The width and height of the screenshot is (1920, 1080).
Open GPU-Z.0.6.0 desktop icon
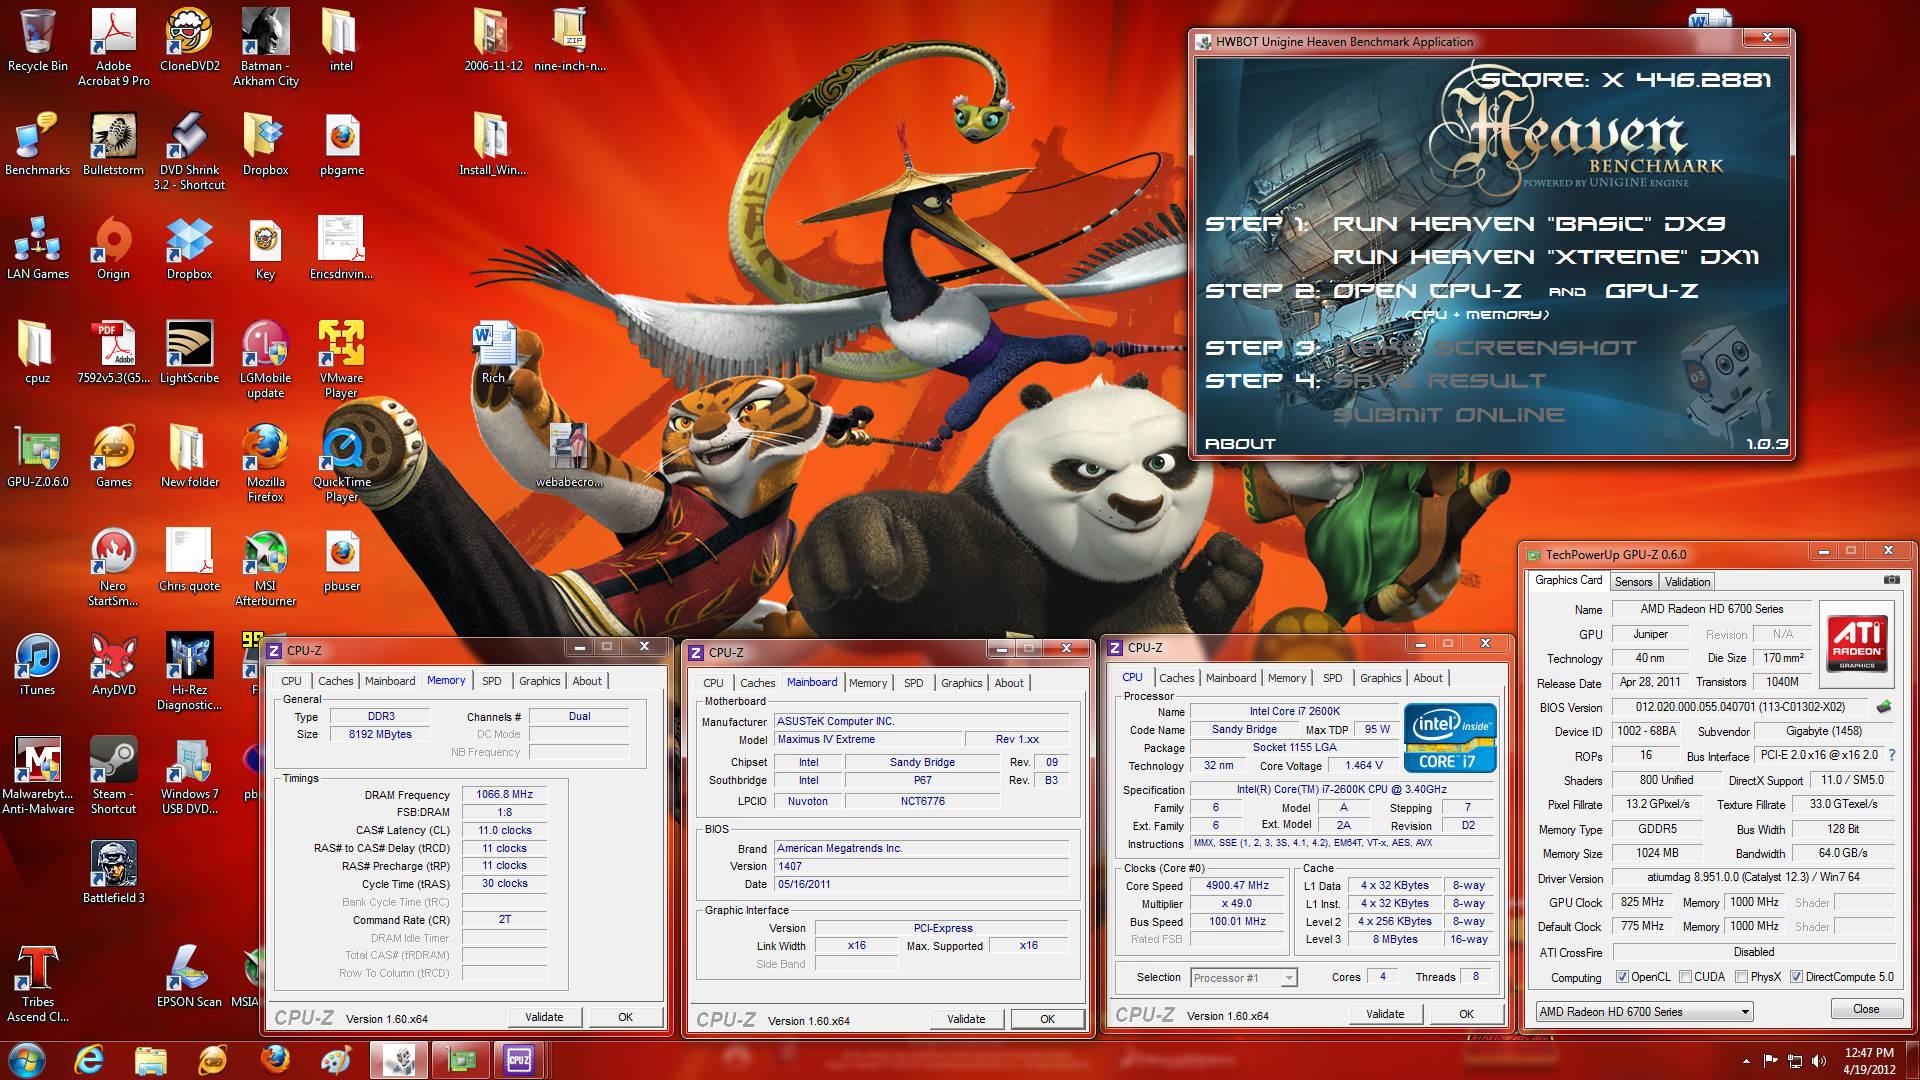38,456
